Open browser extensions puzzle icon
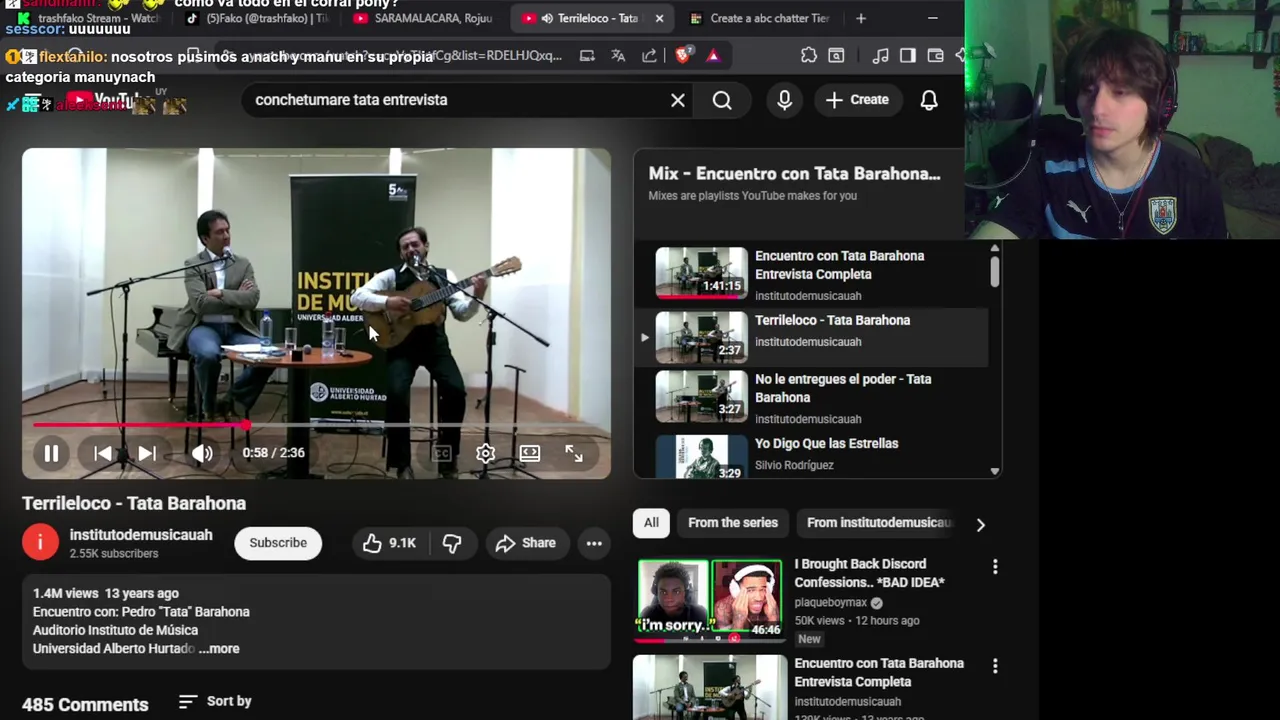The height and width of the screenshot is (720, 1280). pos(808,56)
